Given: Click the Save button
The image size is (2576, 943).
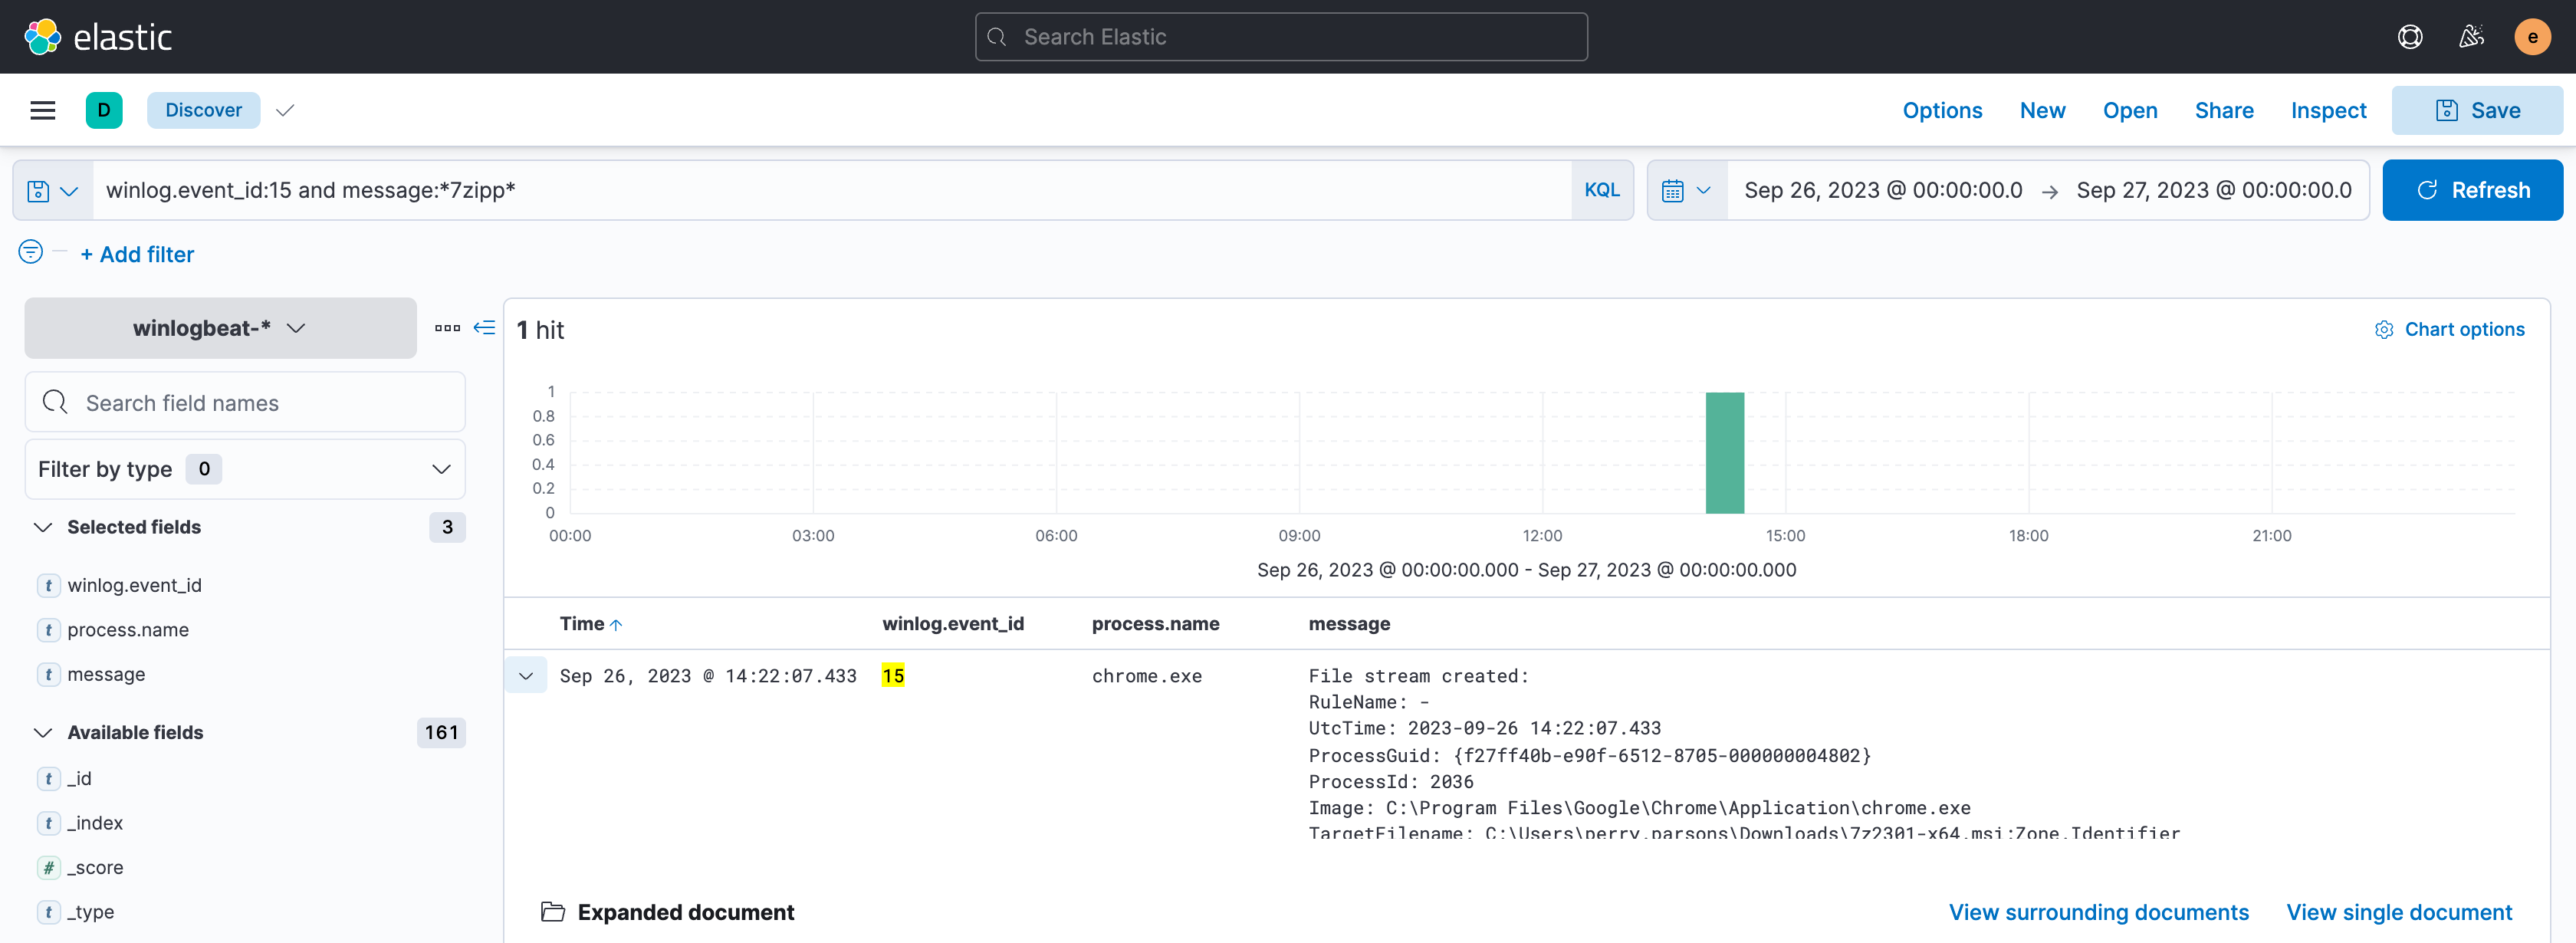Looking at the screenshot, I should [x=2476, y=110].
